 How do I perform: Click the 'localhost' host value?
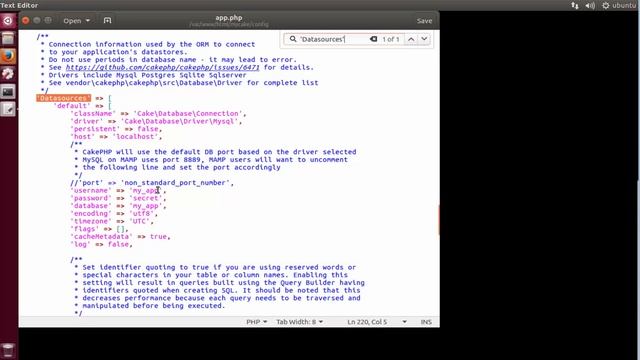coord(135,136)
